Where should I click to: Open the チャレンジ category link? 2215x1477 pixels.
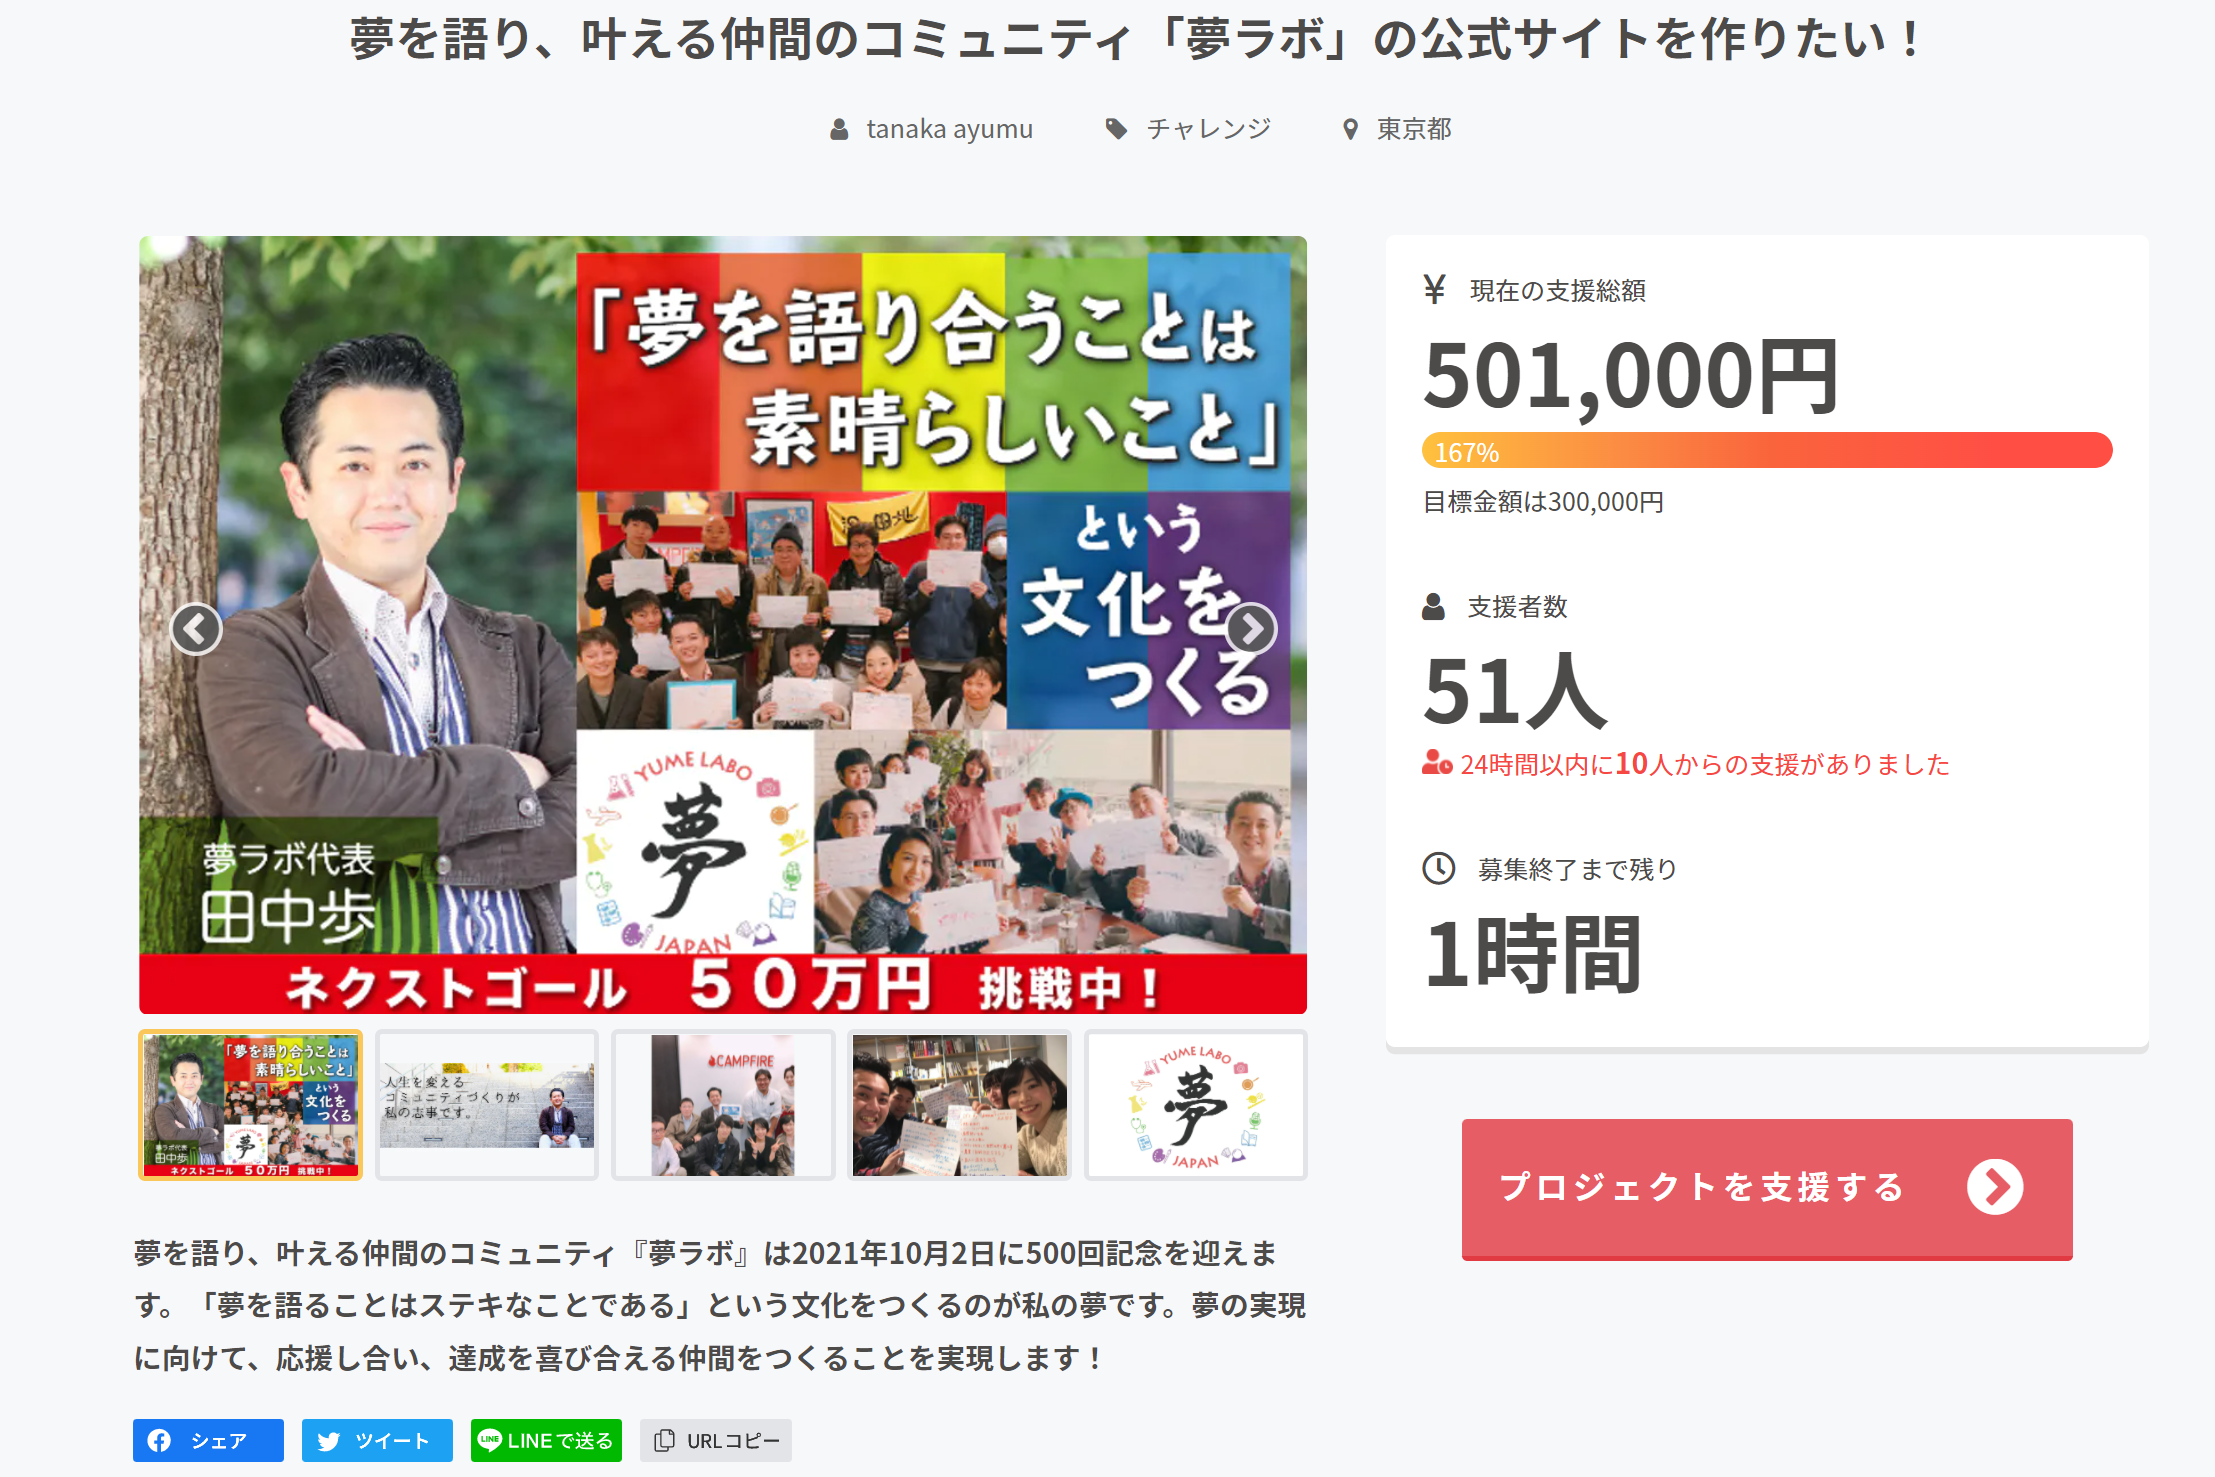tap(1208, 129)
